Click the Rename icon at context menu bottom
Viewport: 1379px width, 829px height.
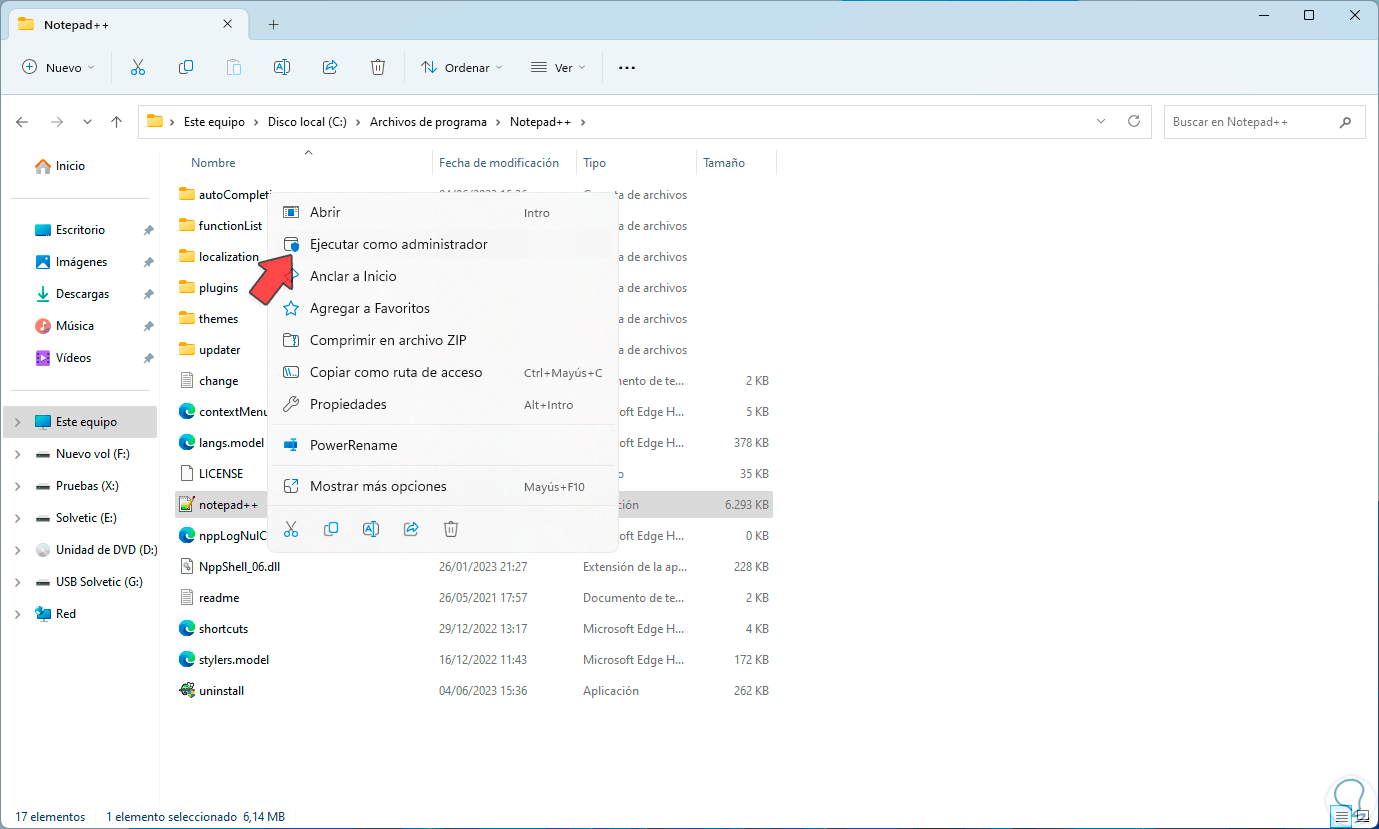click(x=371, y=529)
